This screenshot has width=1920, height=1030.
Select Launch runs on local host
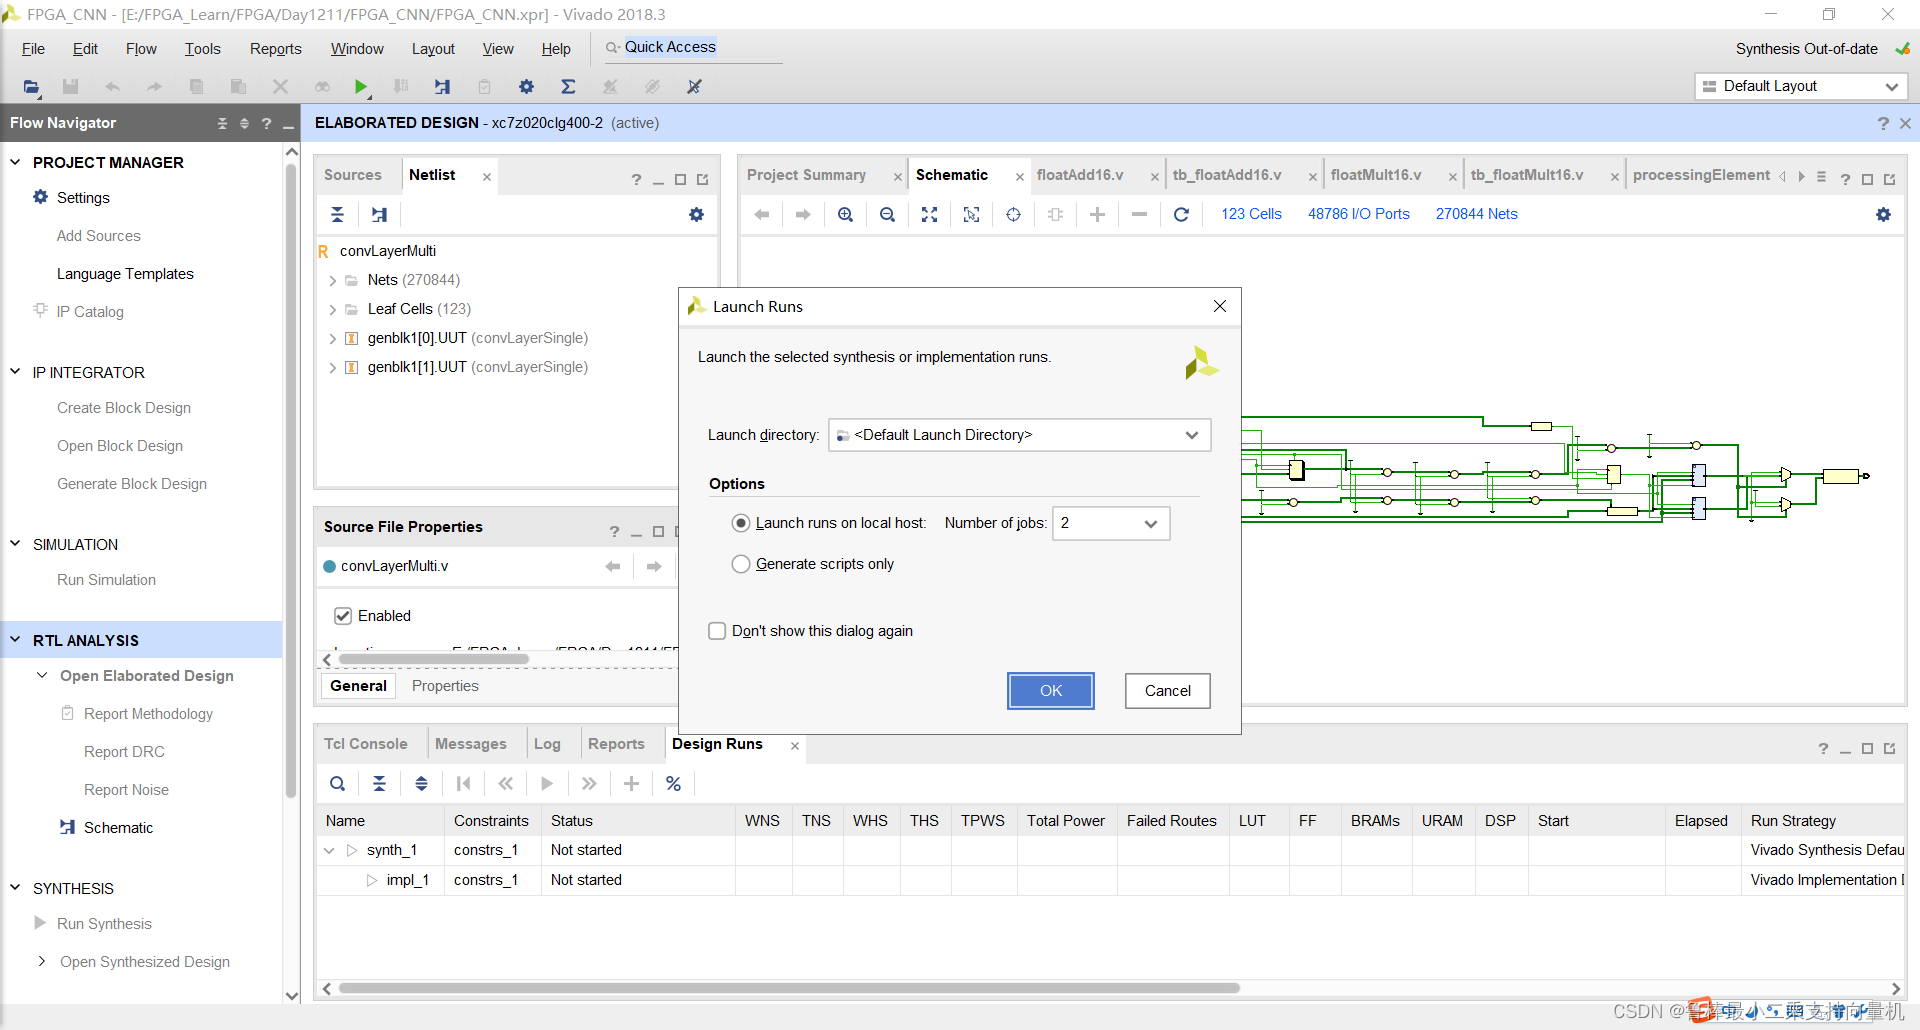pyautogui.click(x=741, y=523)
